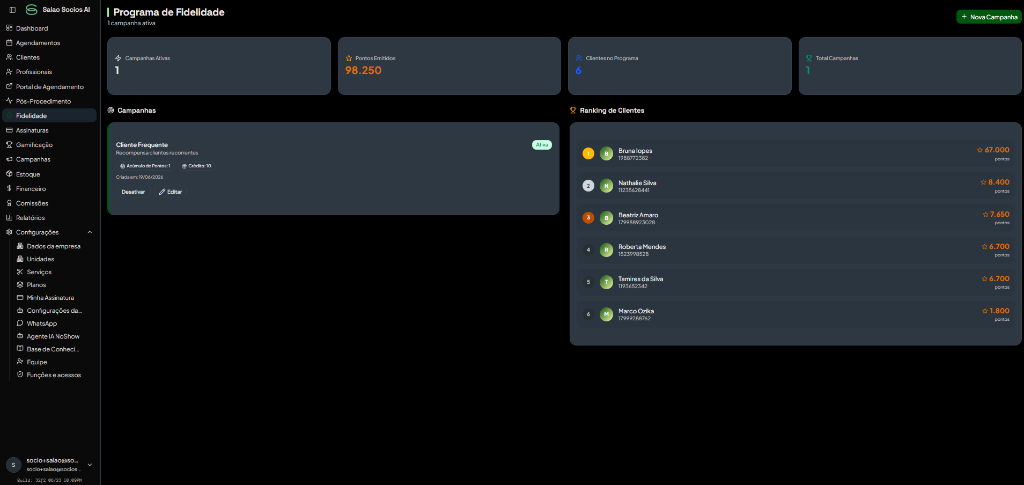
Task: Click the Fidelidade star icon
Action: tap(9, 116)
